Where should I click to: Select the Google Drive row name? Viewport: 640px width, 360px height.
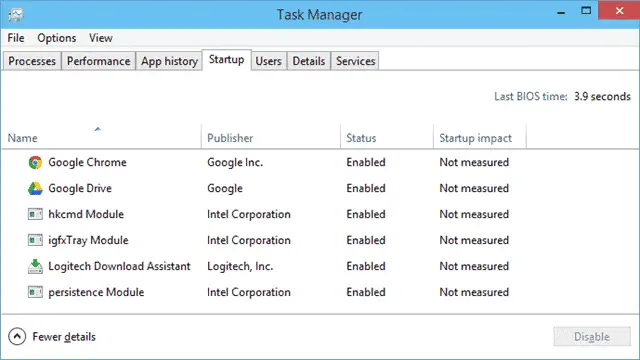click(80, 189)
